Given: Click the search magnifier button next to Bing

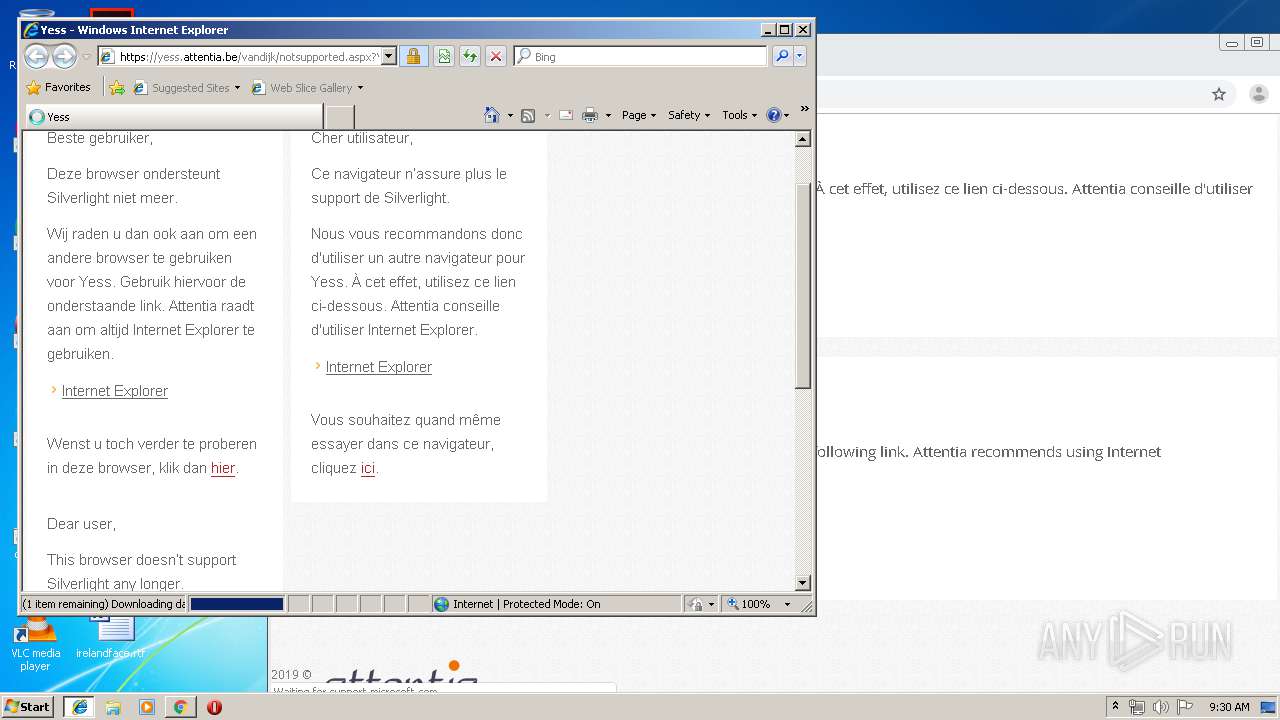Looking at the screenshot, I should 782,56.
